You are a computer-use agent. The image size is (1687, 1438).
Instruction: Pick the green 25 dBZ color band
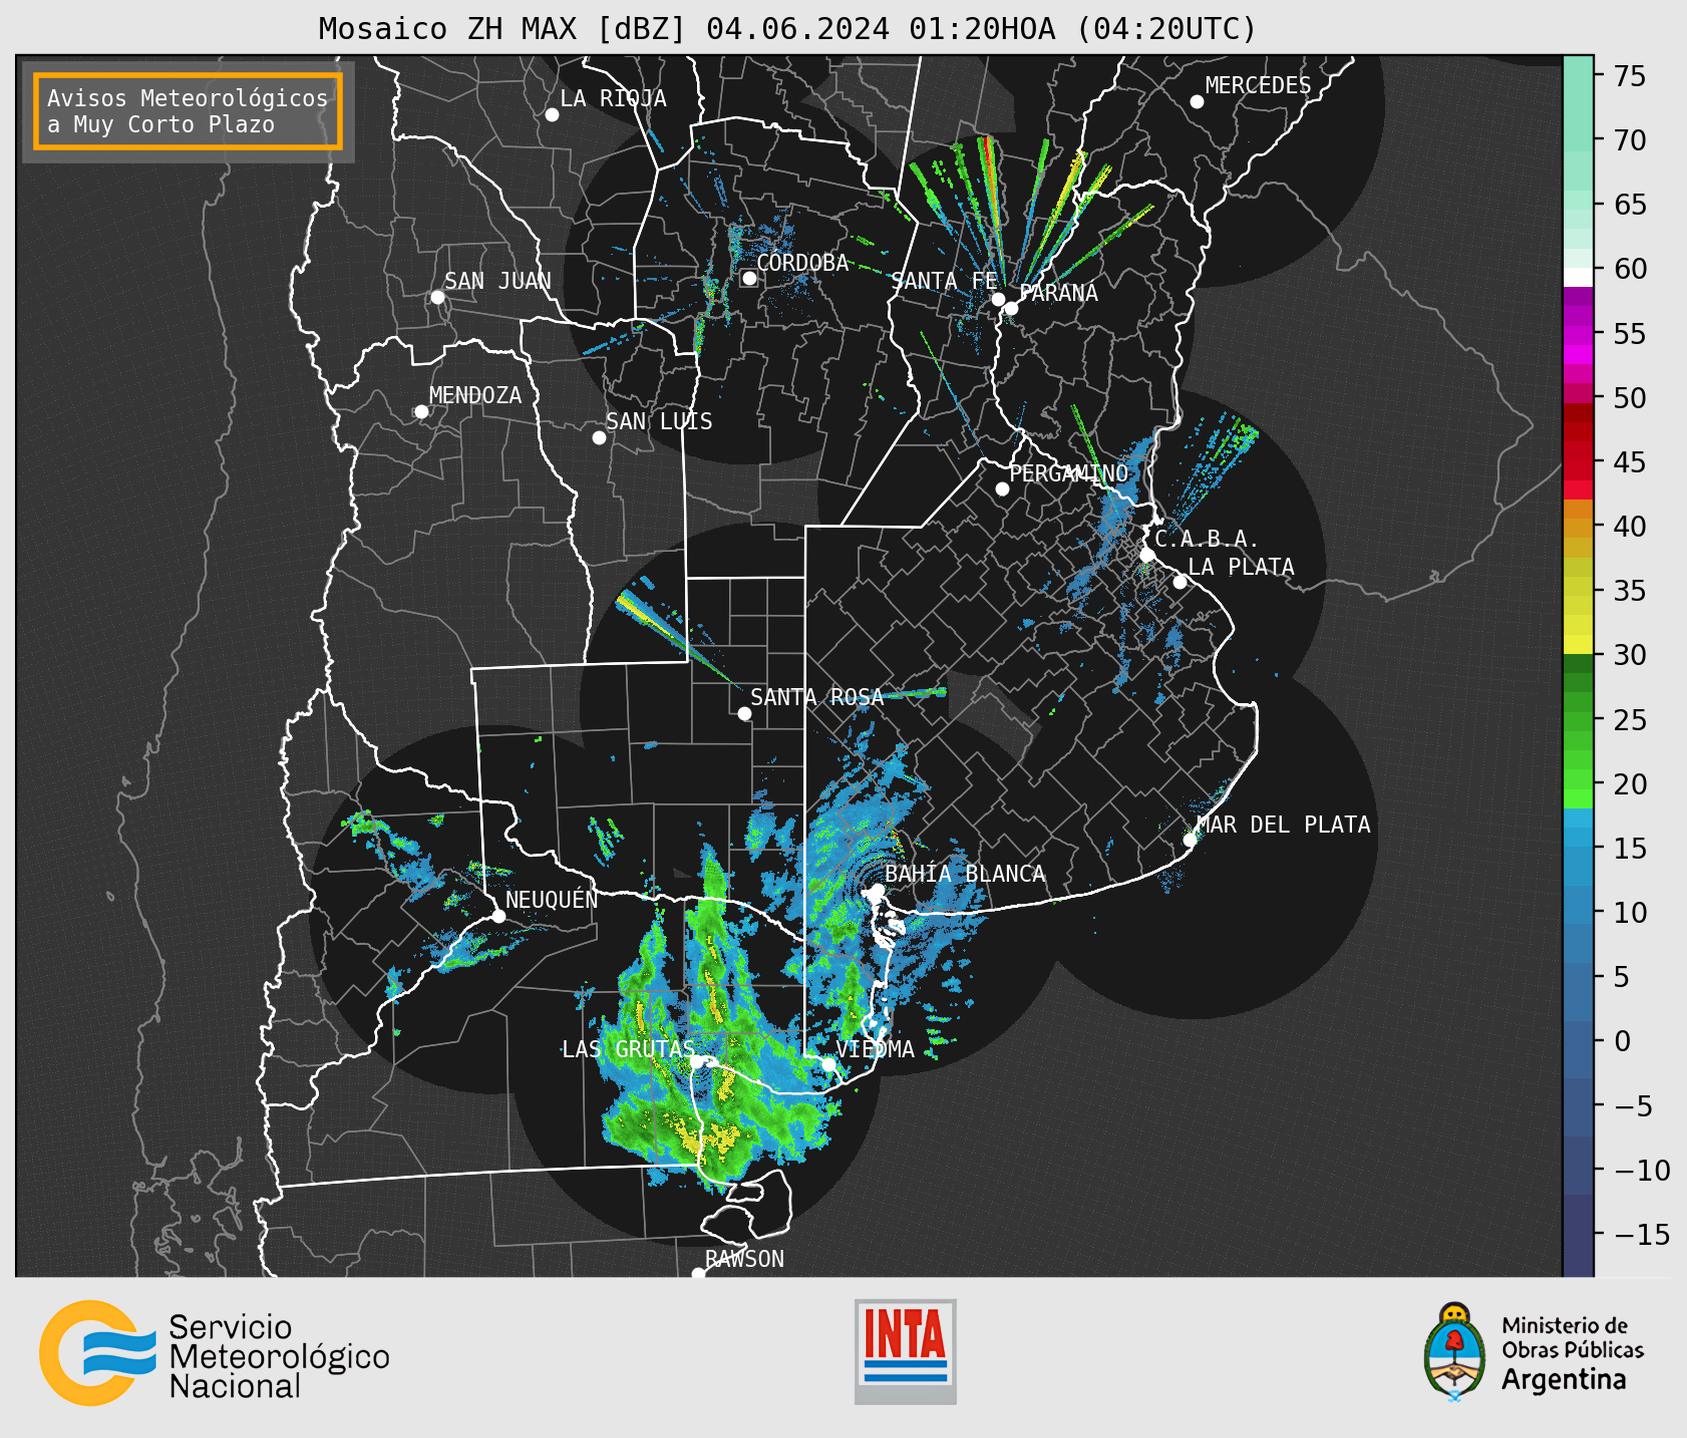pyautogui.click(x=1578, y=720)
